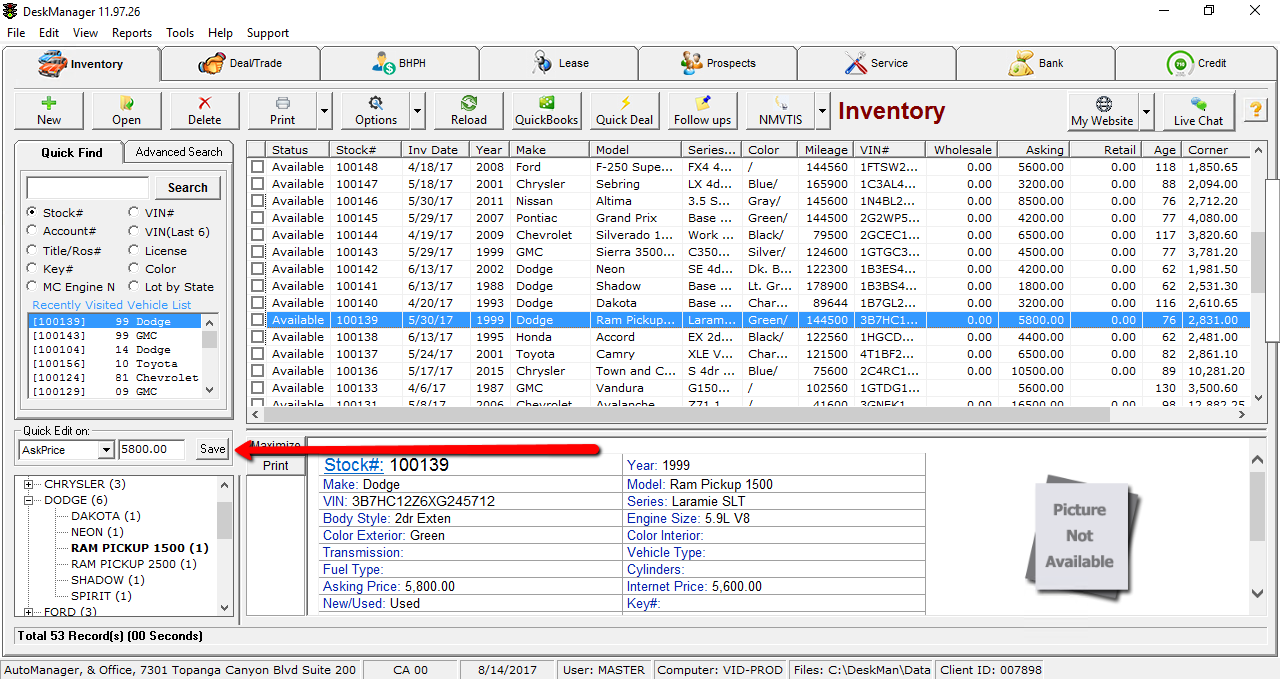Image resolution: width=1280 pixels, height=679 pixels.
Task: Click Save in Quick Edit
Action: pos(213,450)
